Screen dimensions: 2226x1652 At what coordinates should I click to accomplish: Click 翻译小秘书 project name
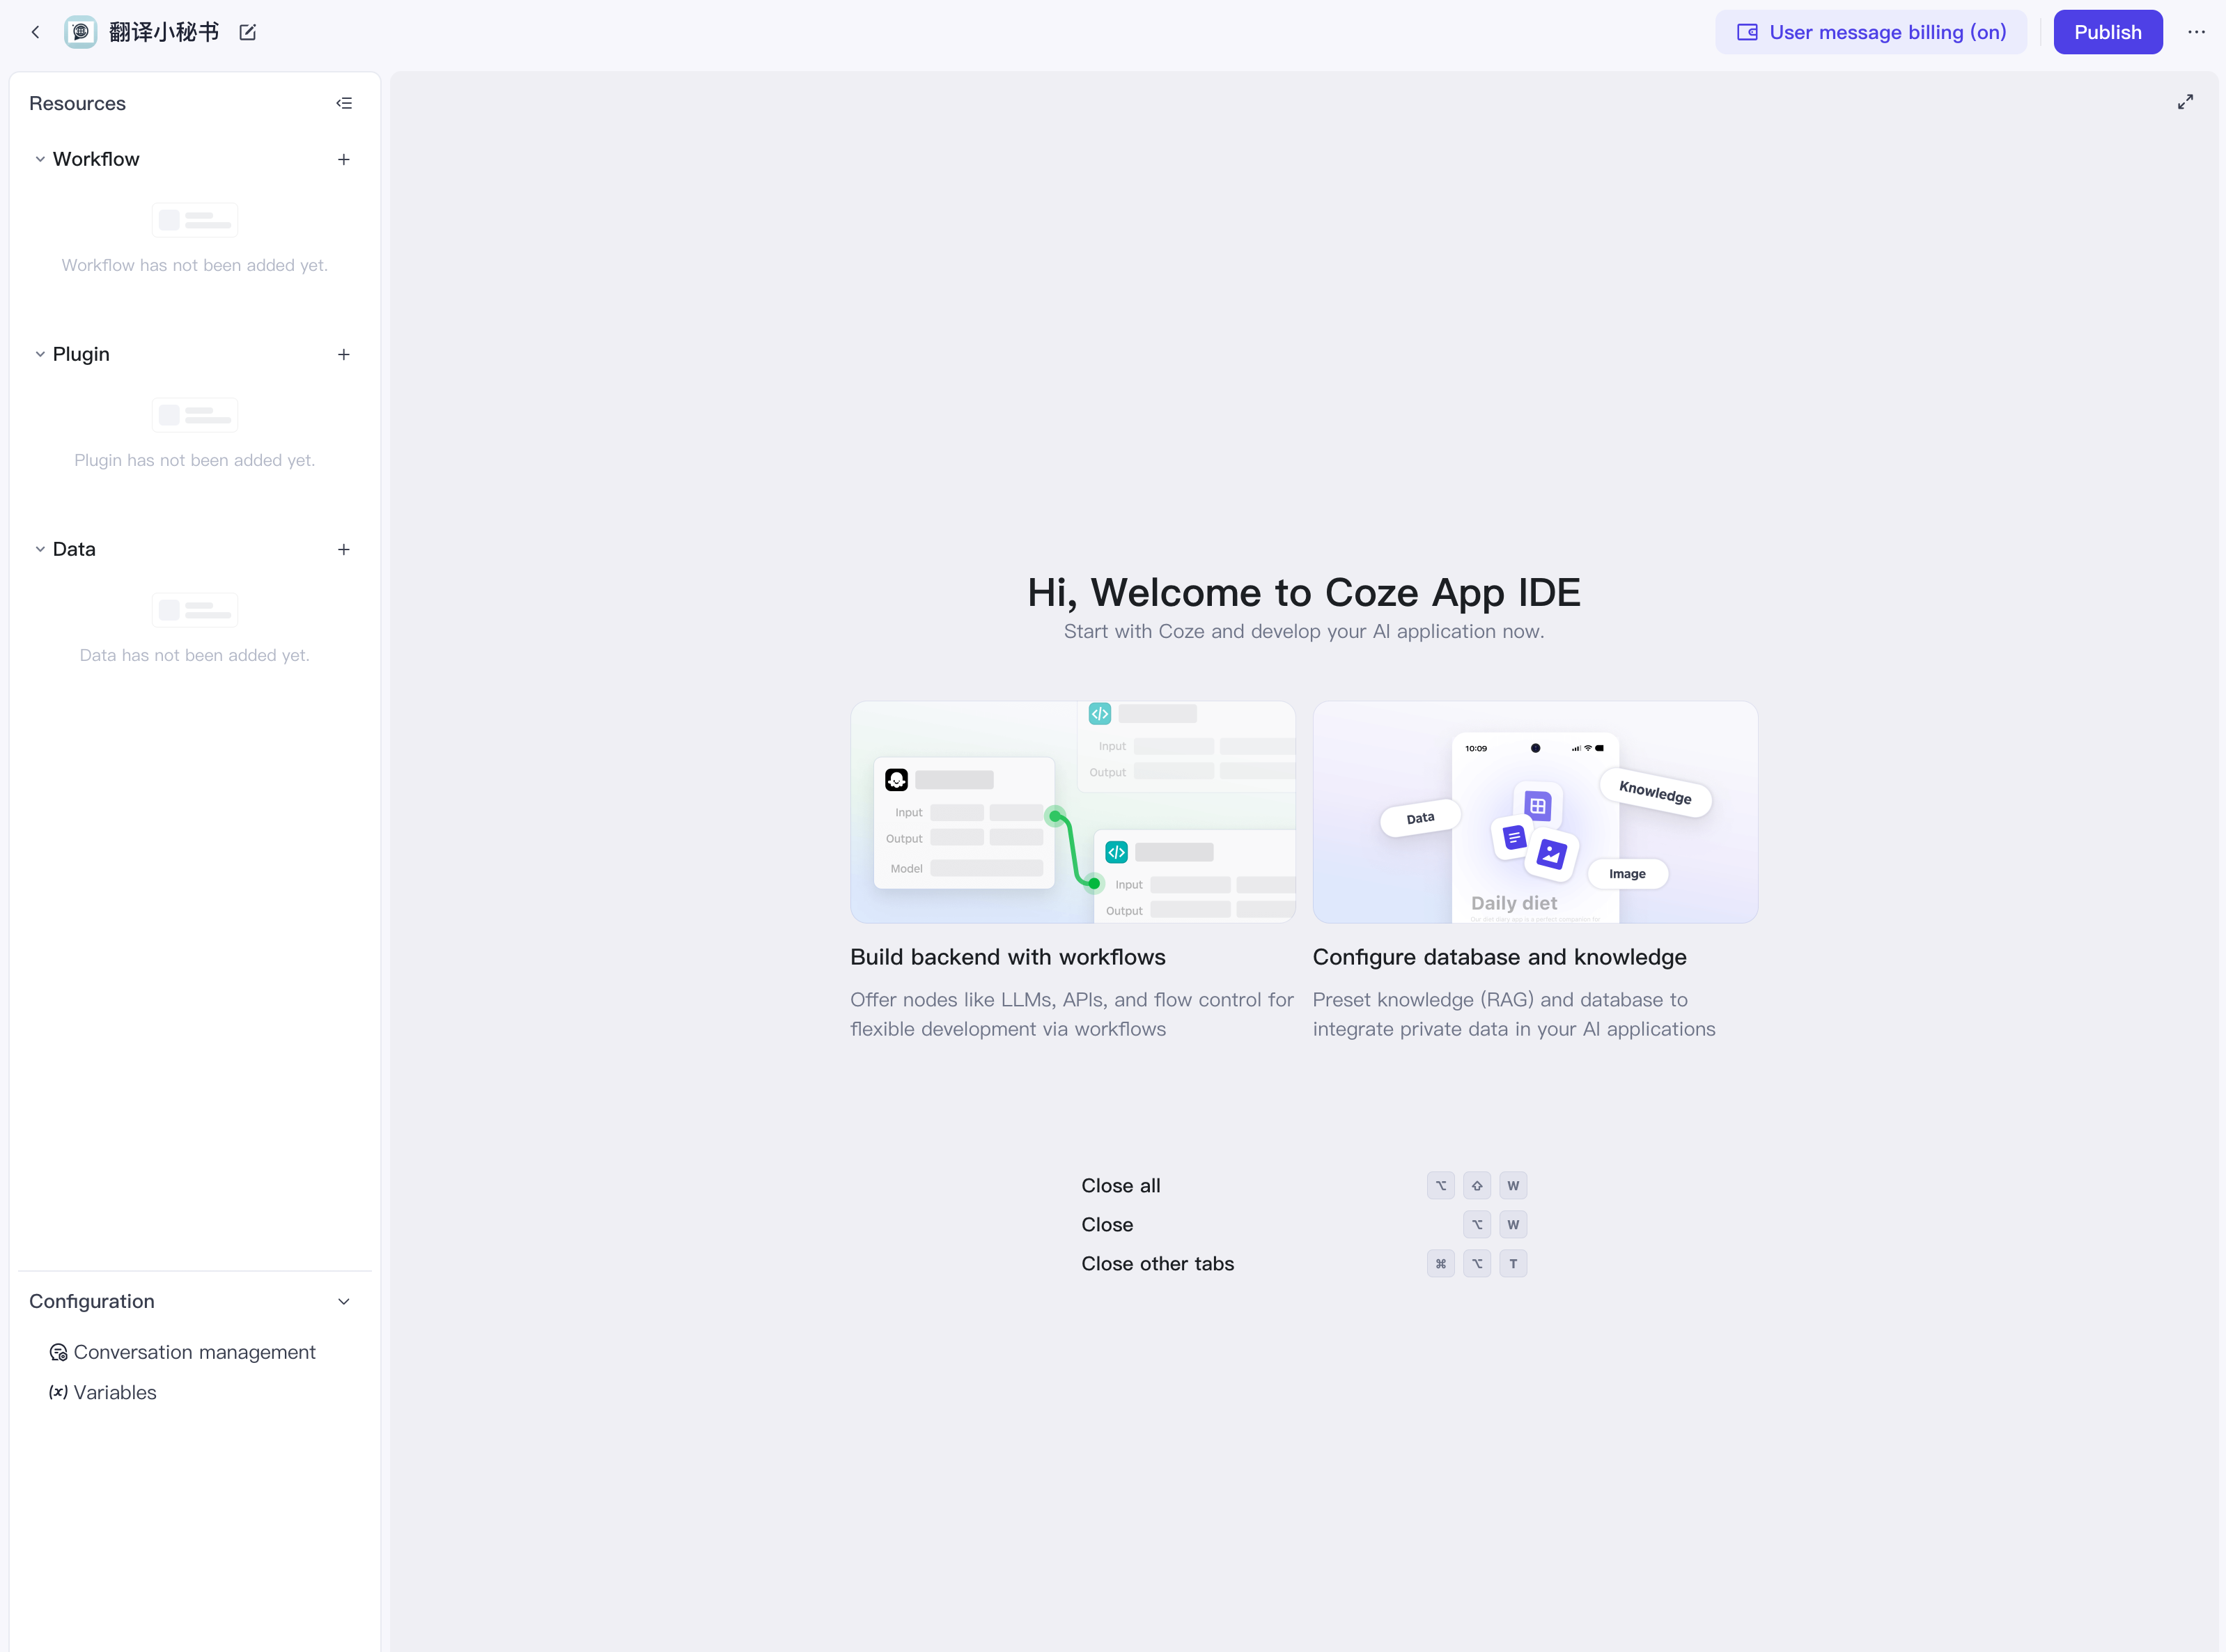click(164, 32)
